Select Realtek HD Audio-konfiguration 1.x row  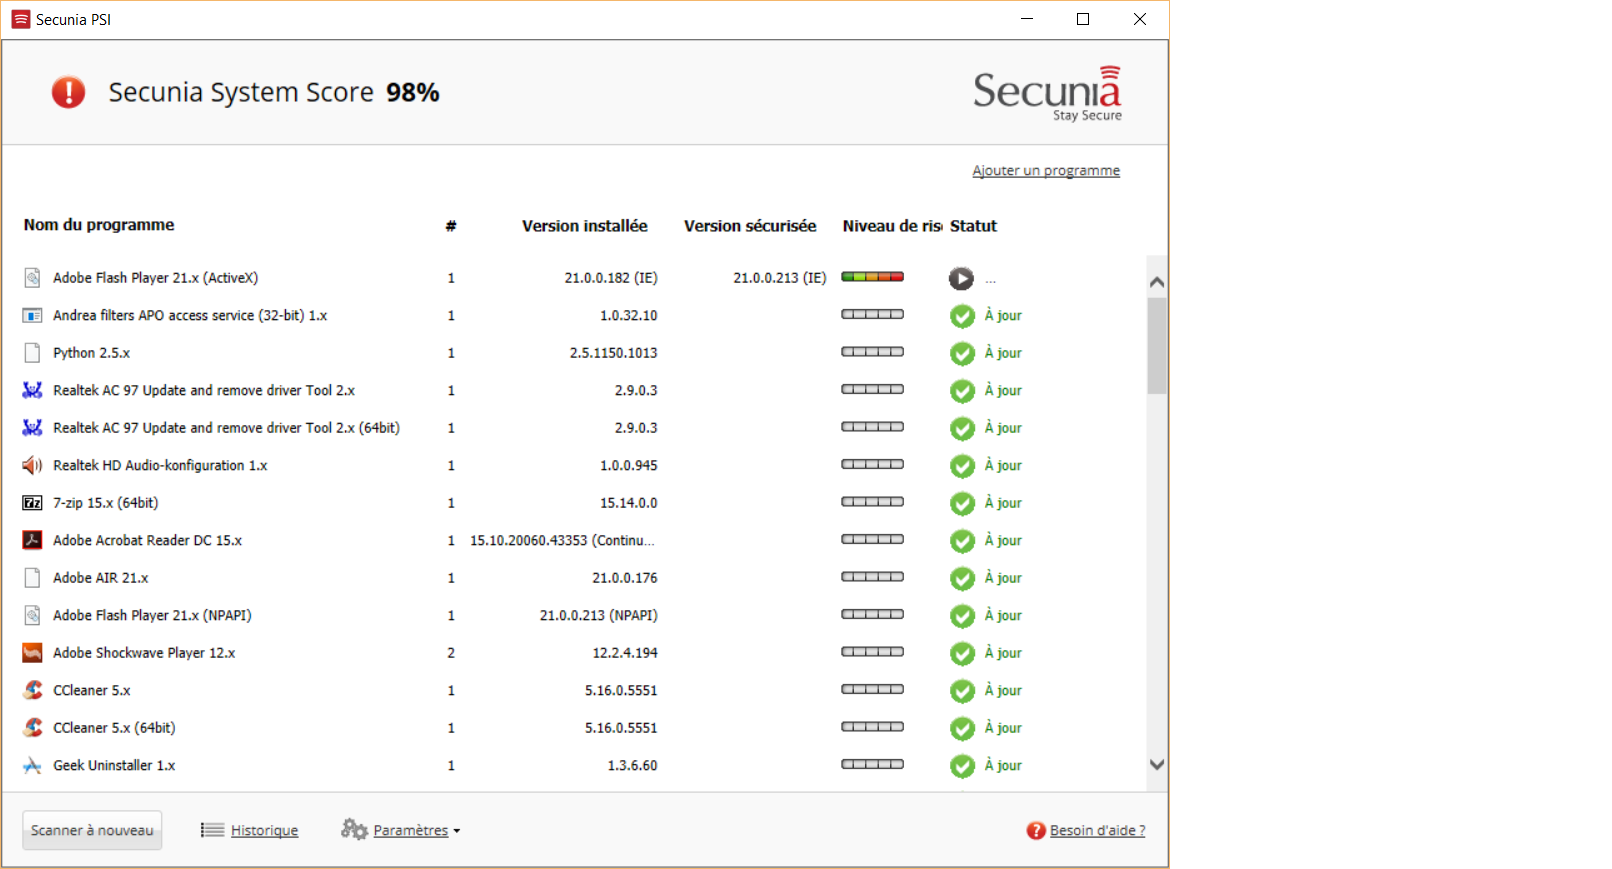(x=583, y=466)
